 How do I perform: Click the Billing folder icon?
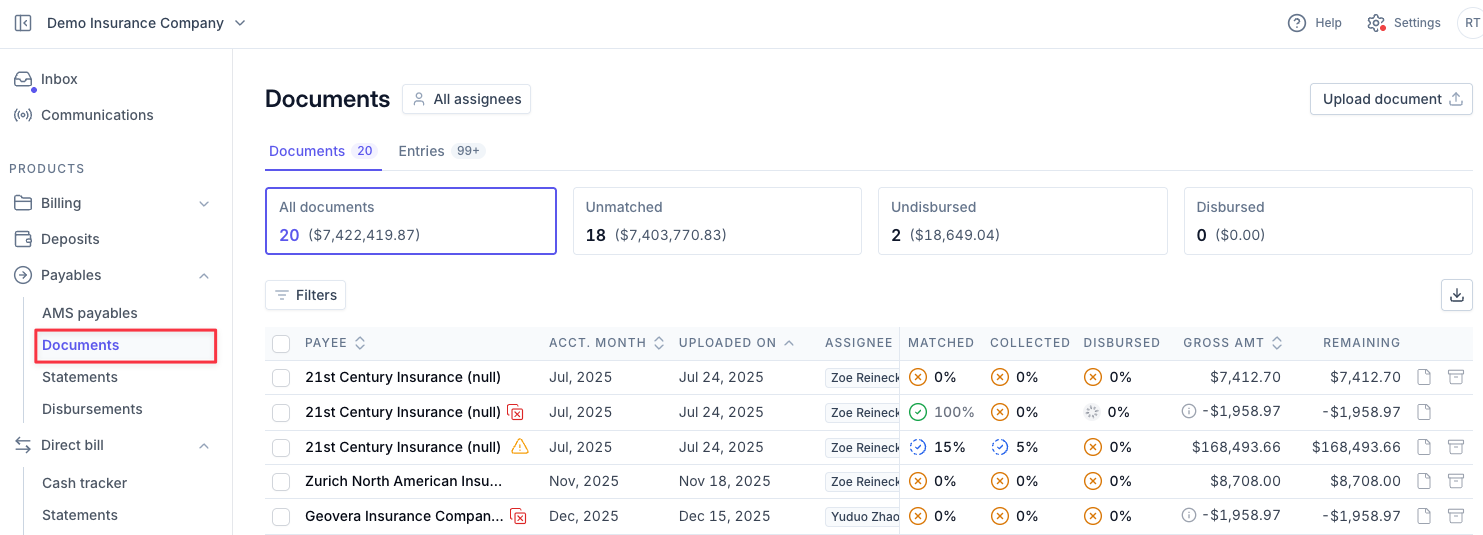point(23,203)
